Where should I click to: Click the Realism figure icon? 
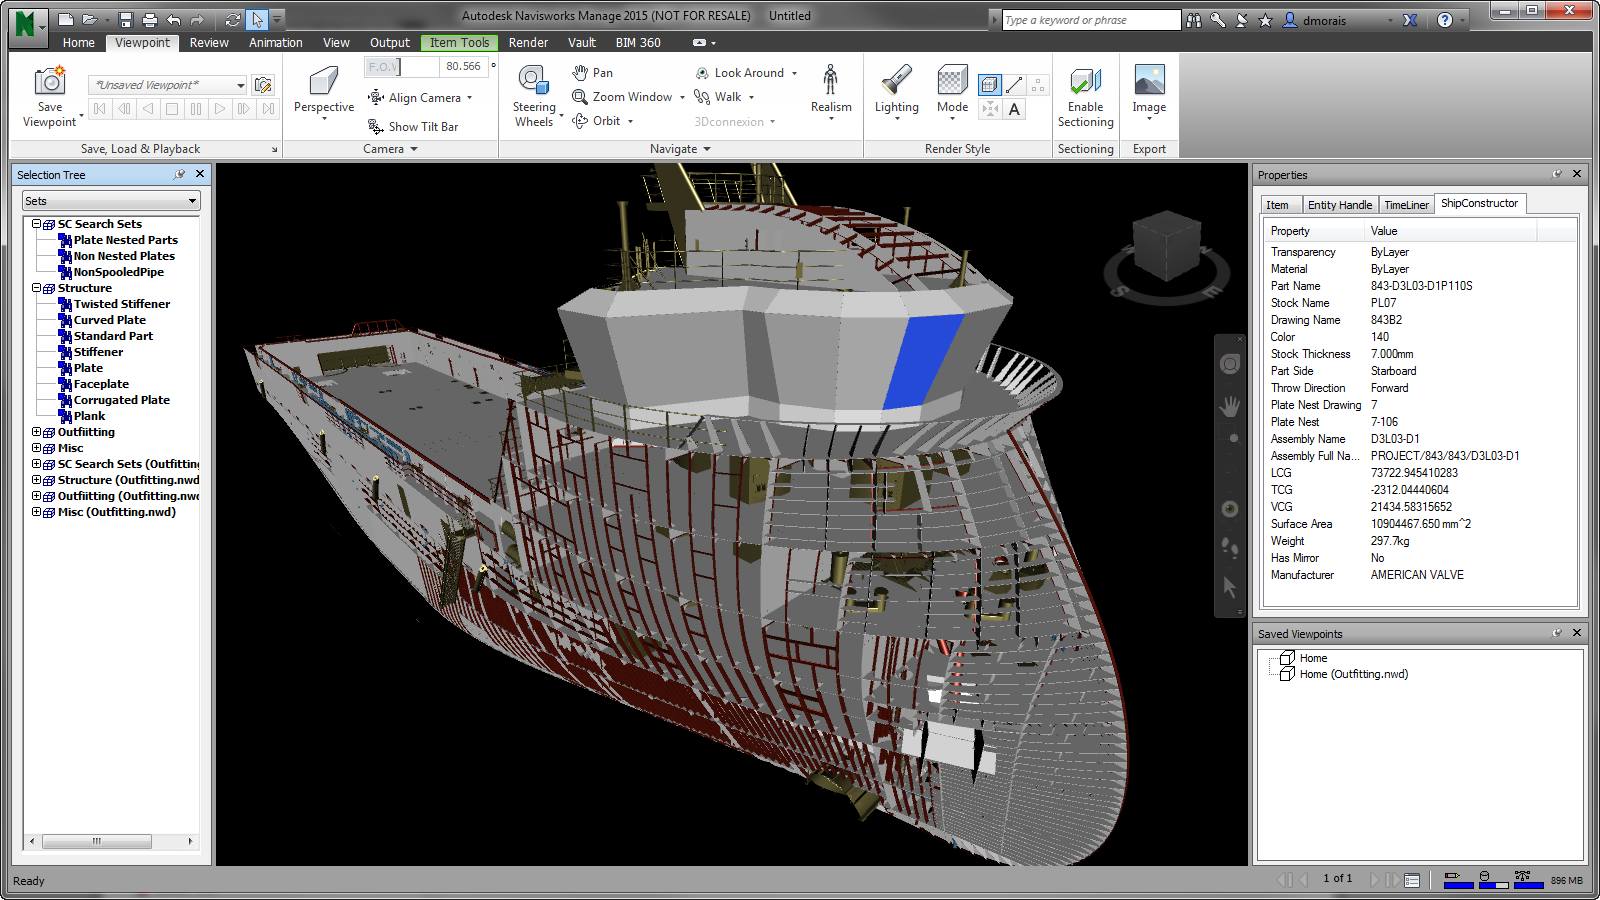[831, 80]
